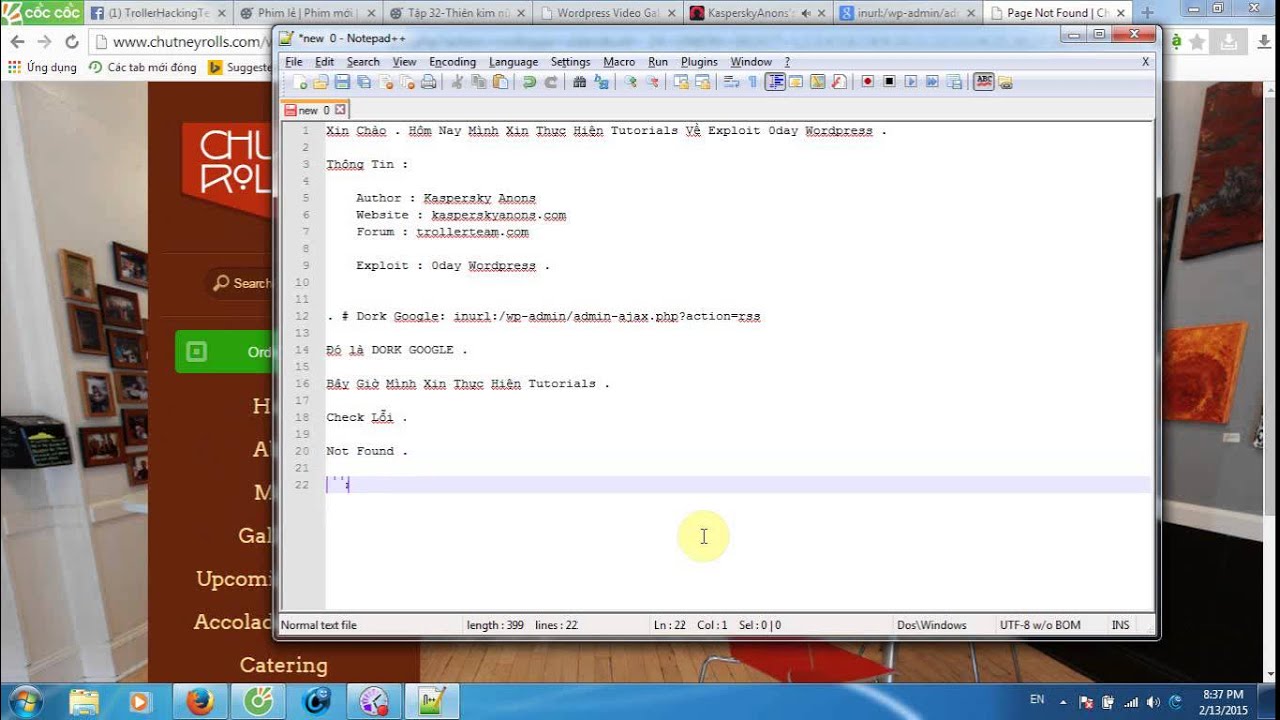Toggle the indent guide button

(x=775, y=82)
